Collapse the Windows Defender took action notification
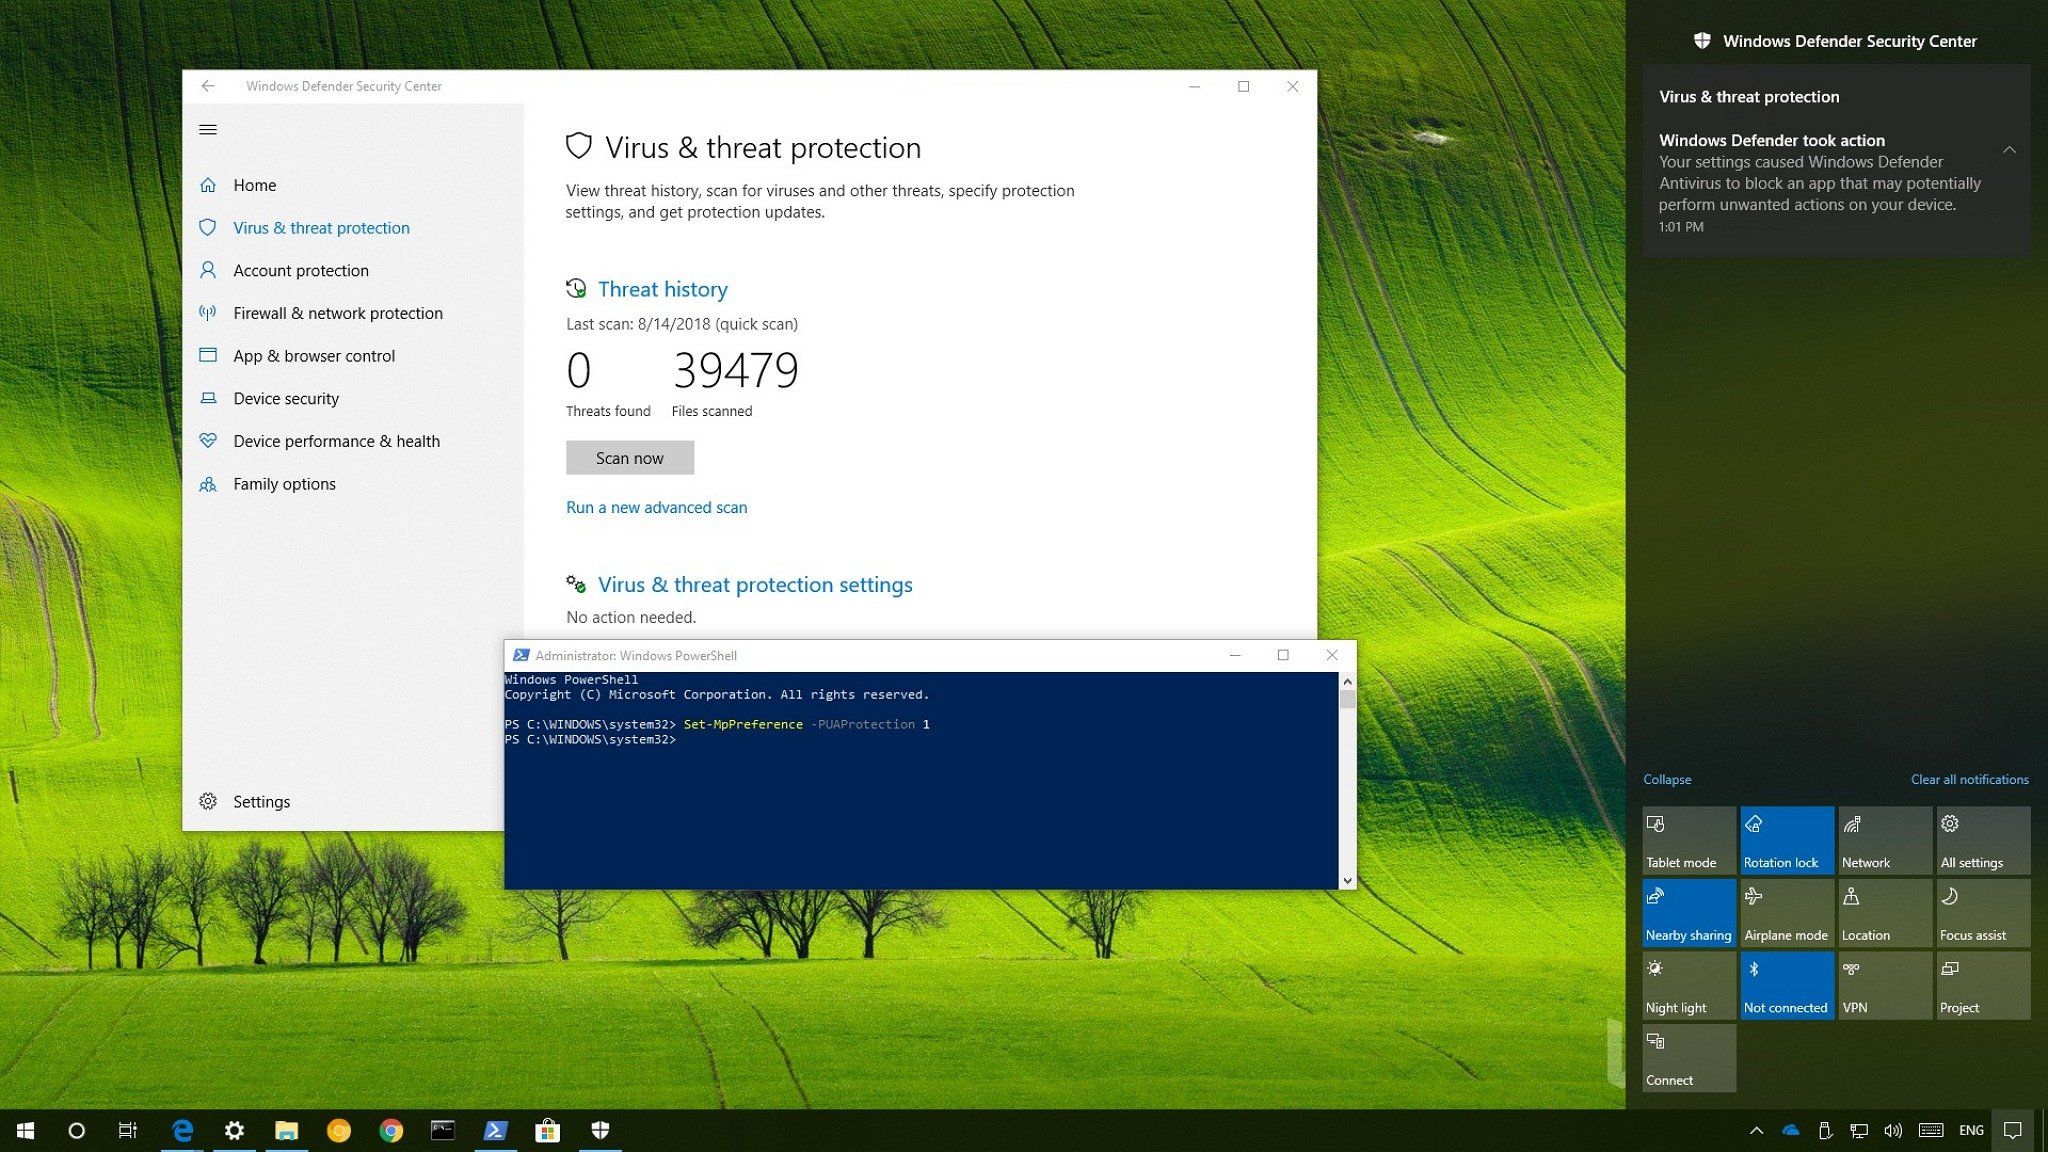2048x1152 pixels. point(2008,150)
